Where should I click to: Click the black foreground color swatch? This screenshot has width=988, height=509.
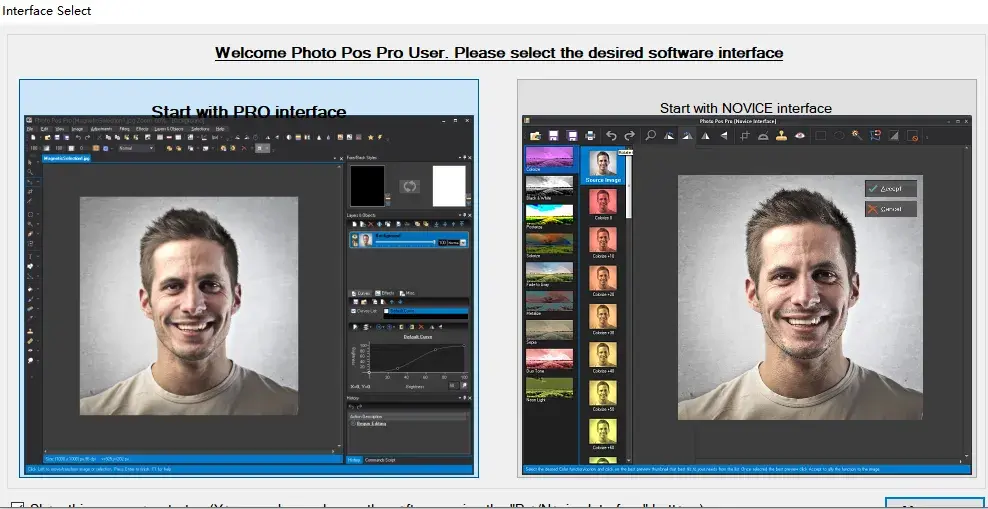point(367,186)
